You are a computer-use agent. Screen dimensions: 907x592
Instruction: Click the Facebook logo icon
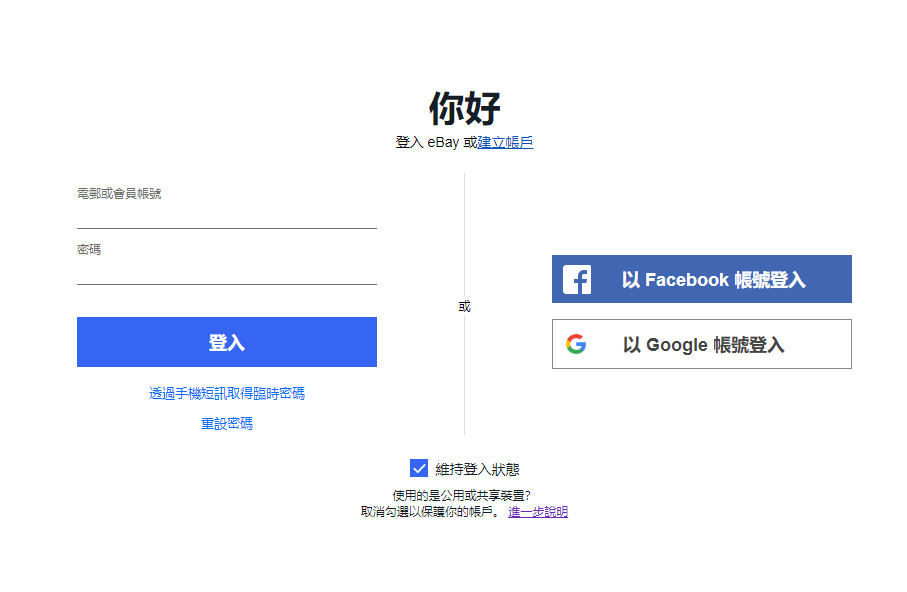pyautogui.click(x=577, y=280)
